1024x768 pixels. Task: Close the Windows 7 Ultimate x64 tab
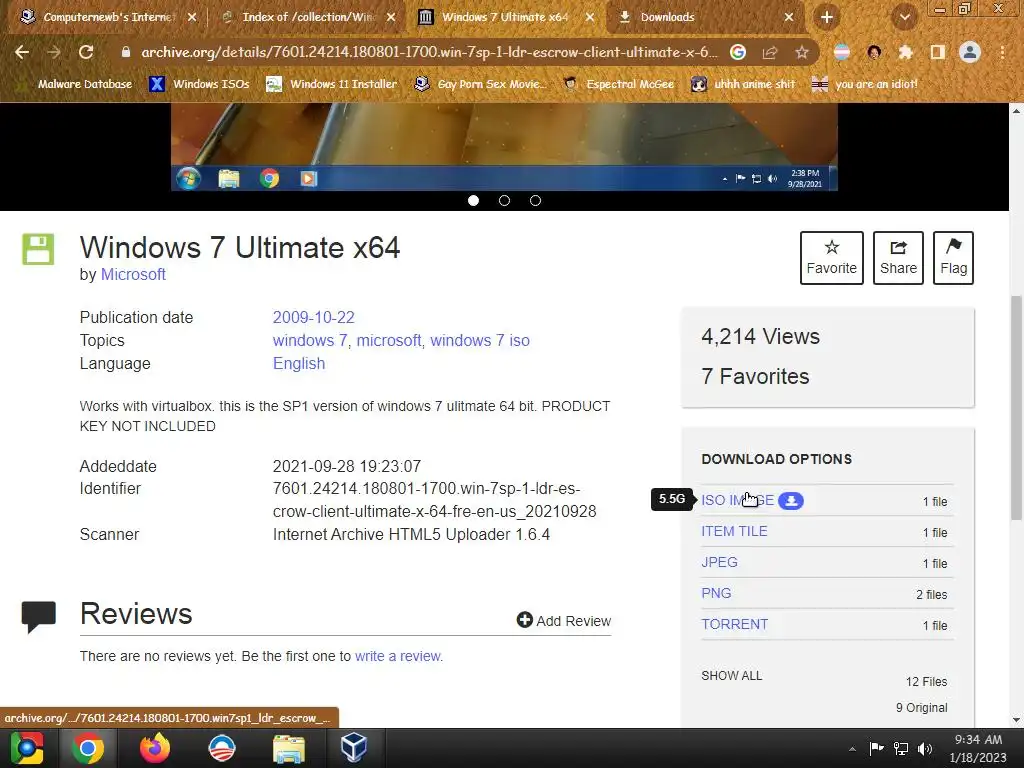point(590,18)
